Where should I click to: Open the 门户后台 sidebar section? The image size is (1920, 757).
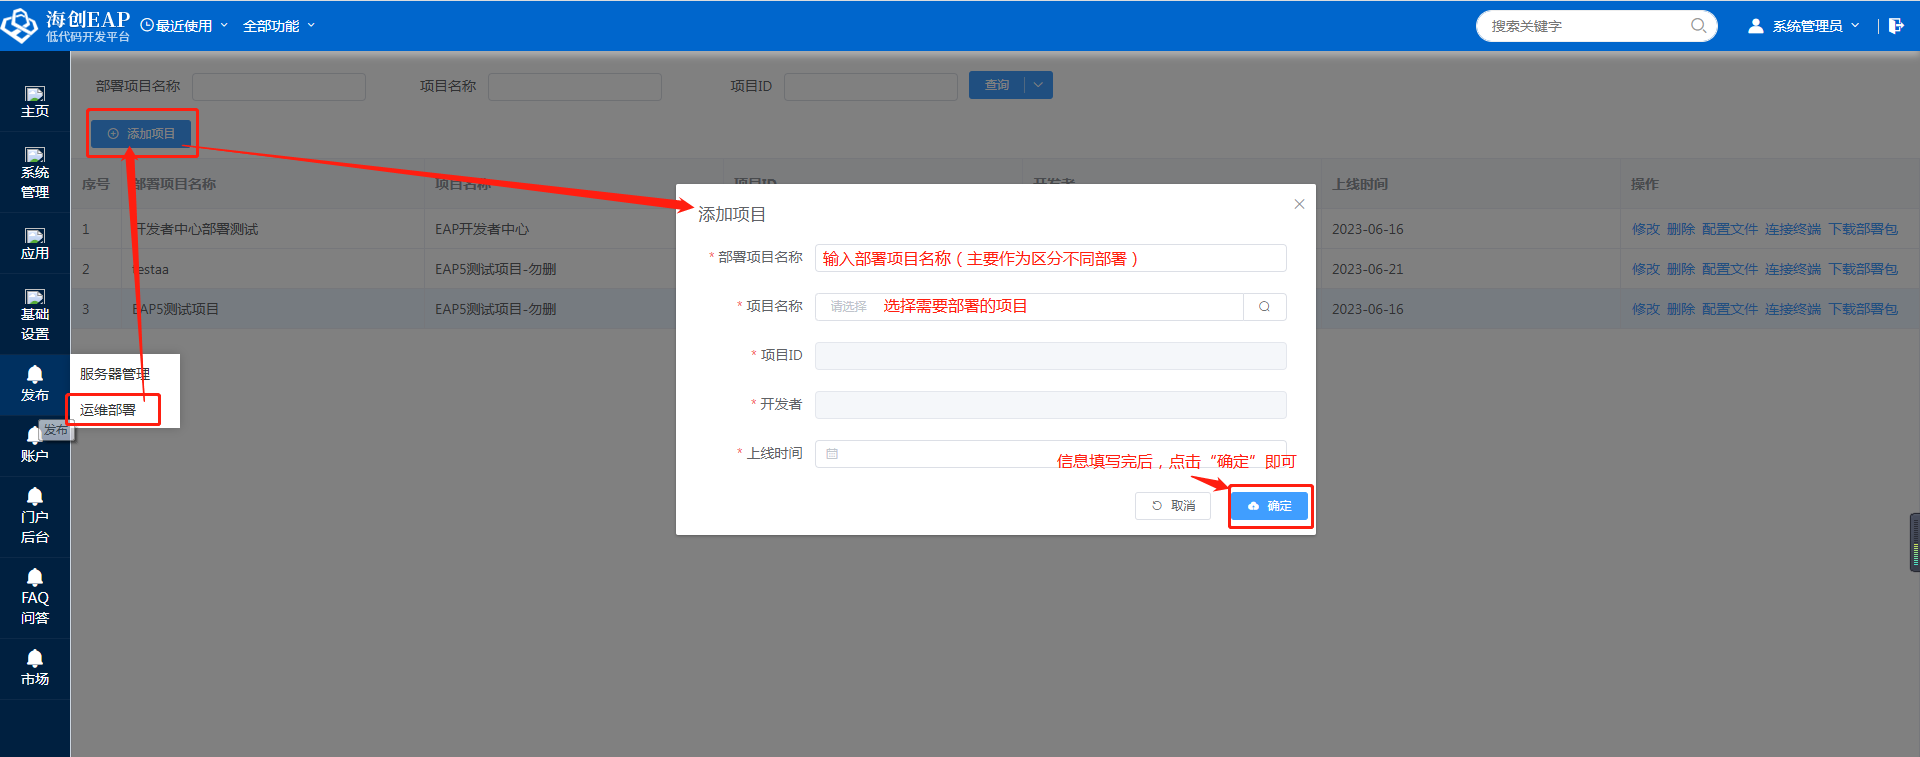point(35,515)
